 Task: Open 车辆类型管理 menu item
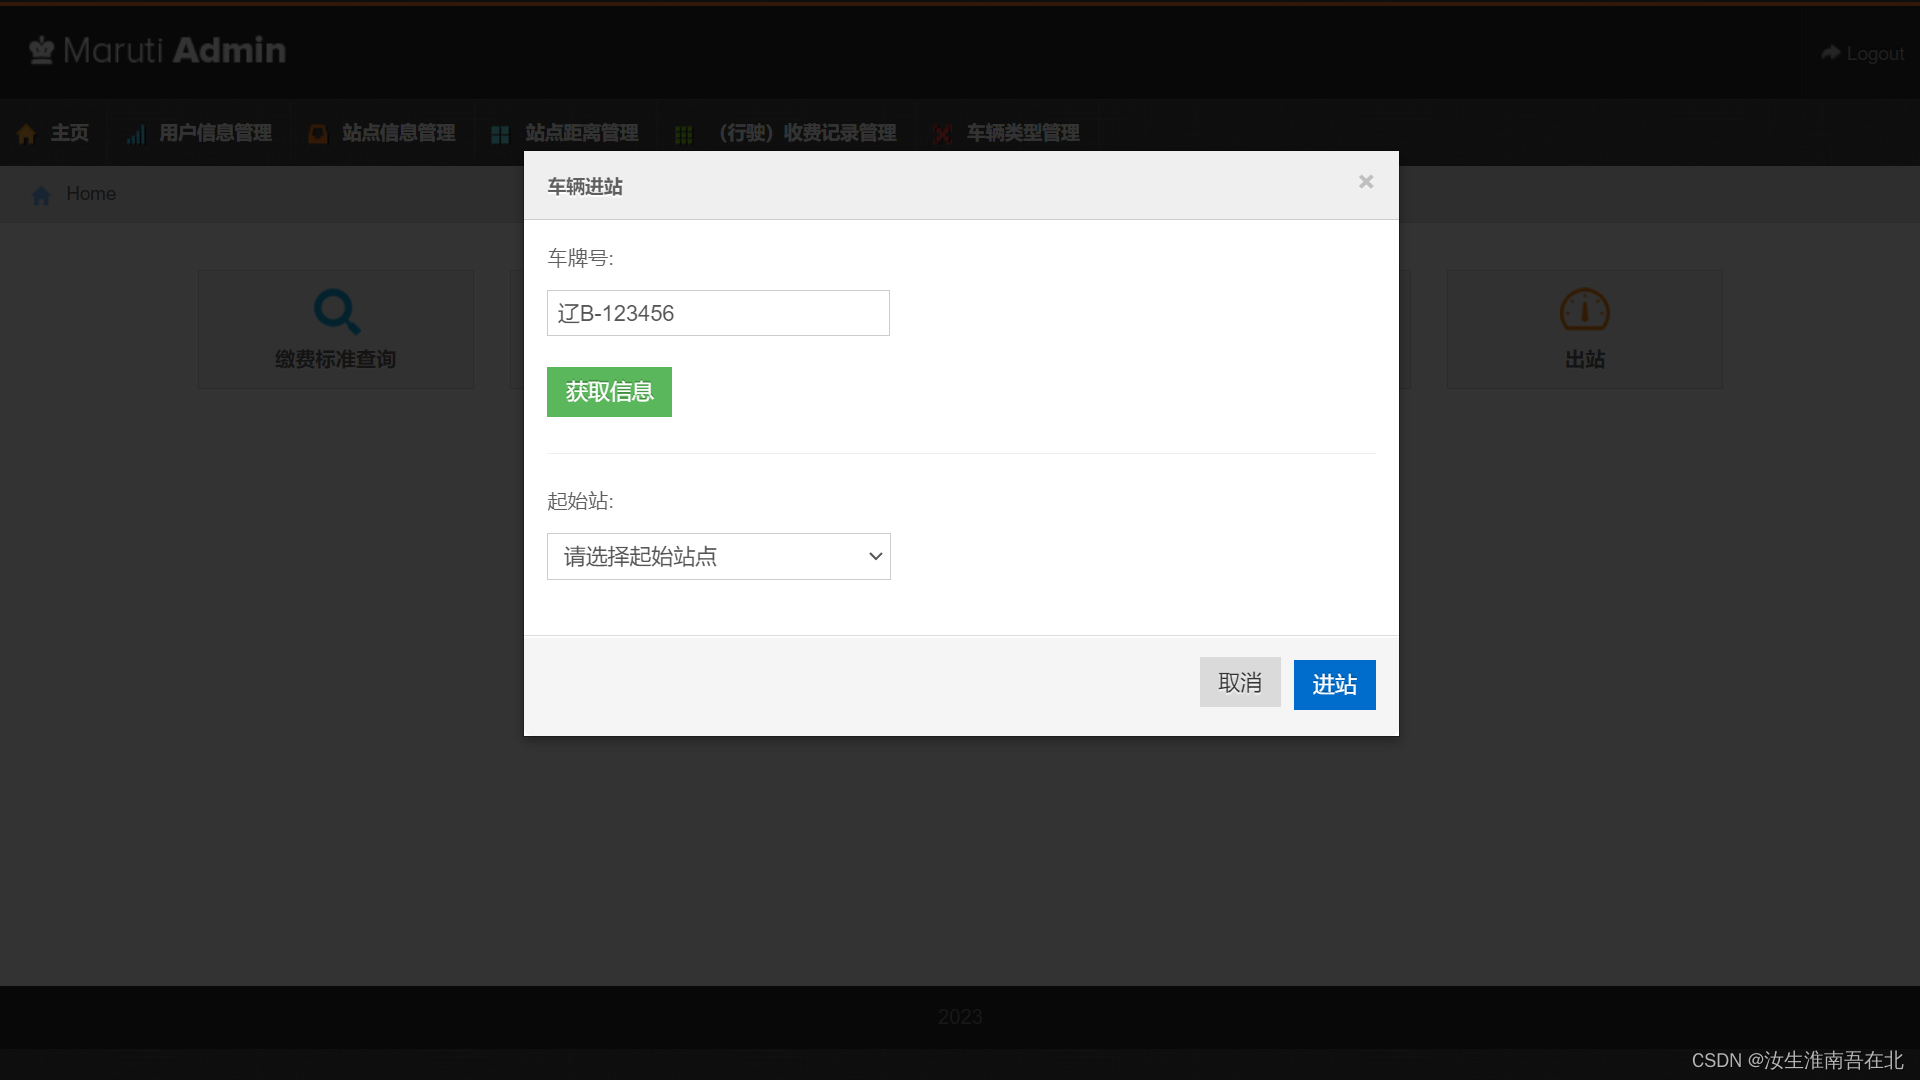pos(1007,133)
